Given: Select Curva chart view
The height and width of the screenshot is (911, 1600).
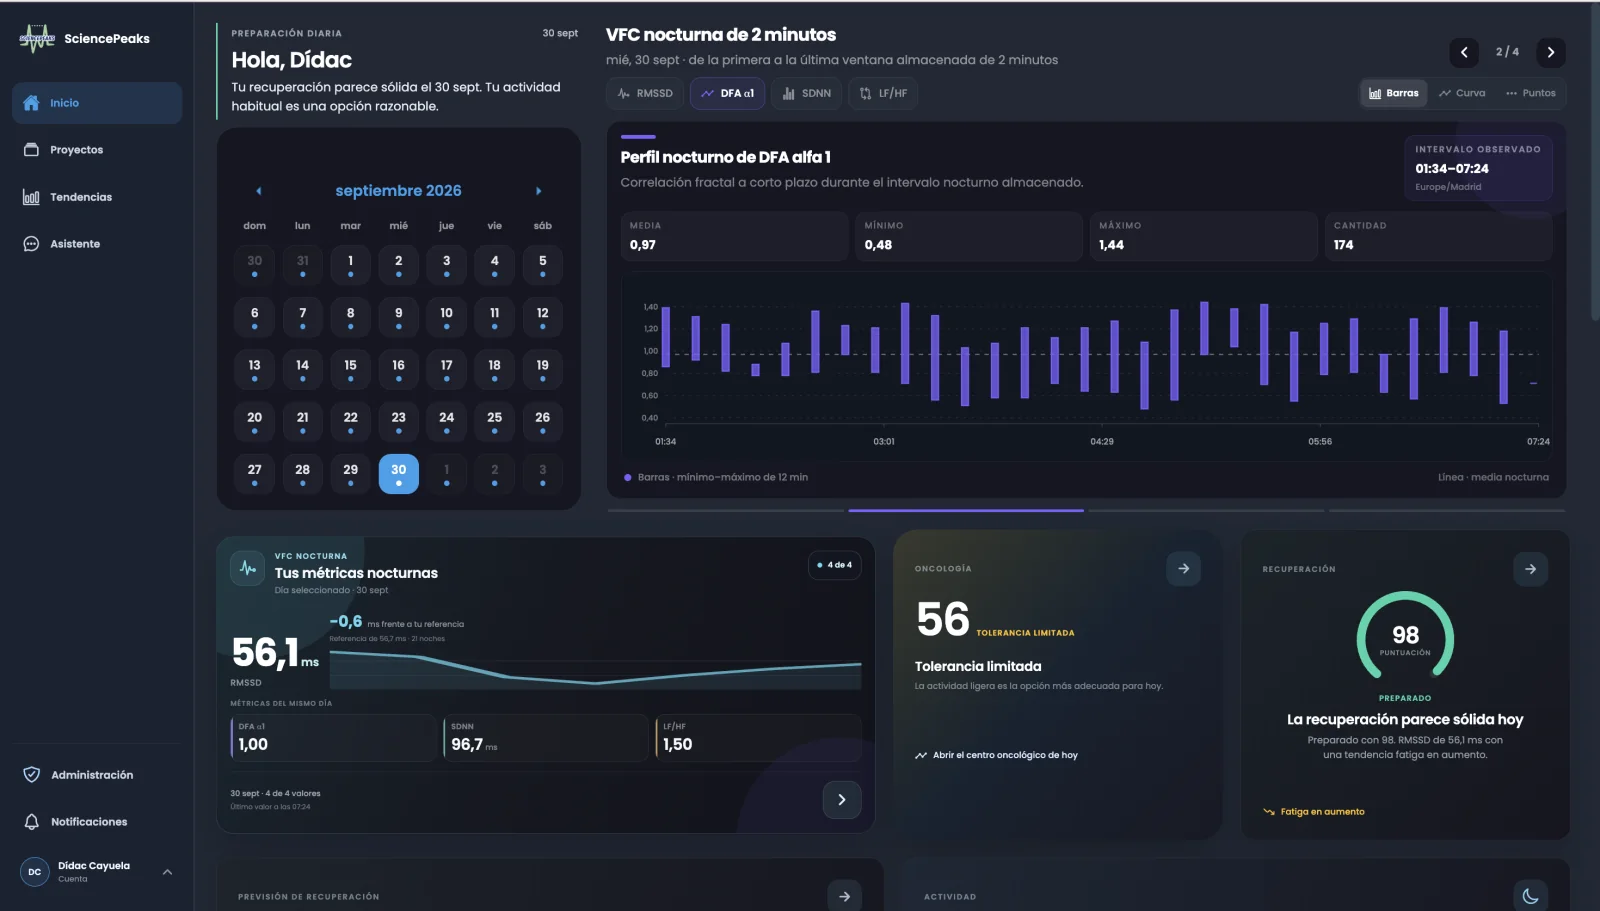Looking at the screenshot, I should (x=1462, y=93).
